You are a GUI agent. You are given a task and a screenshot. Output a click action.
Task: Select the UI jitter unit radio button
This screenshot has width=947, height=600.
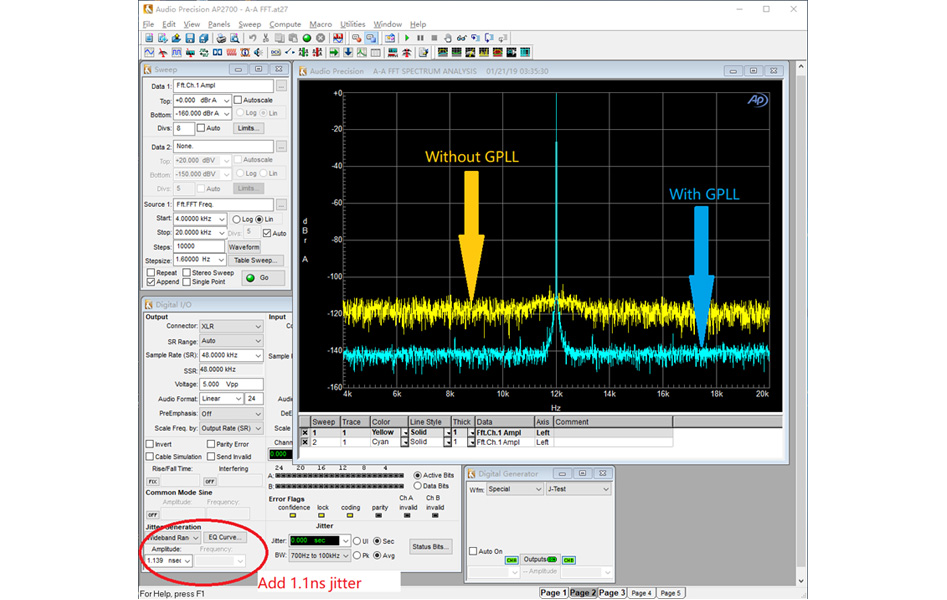pos(357,541)
